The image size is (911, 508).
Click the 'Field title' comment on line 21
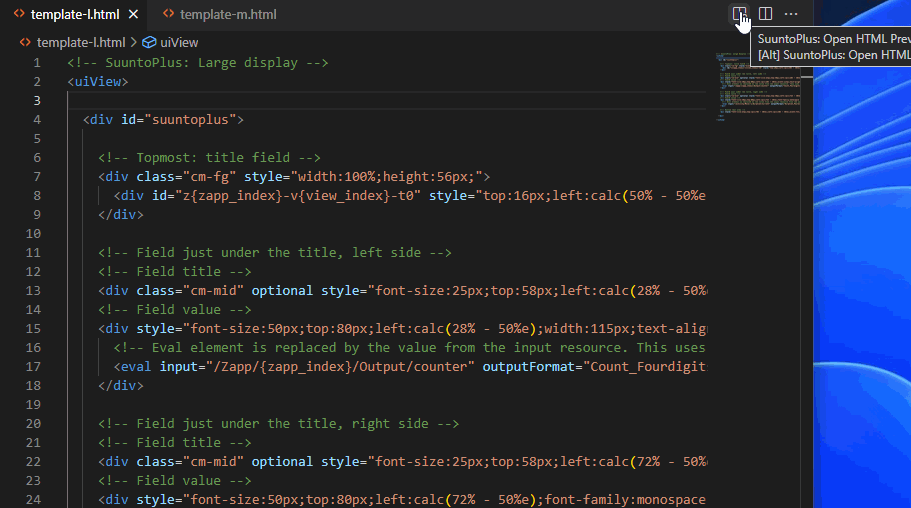175,443
